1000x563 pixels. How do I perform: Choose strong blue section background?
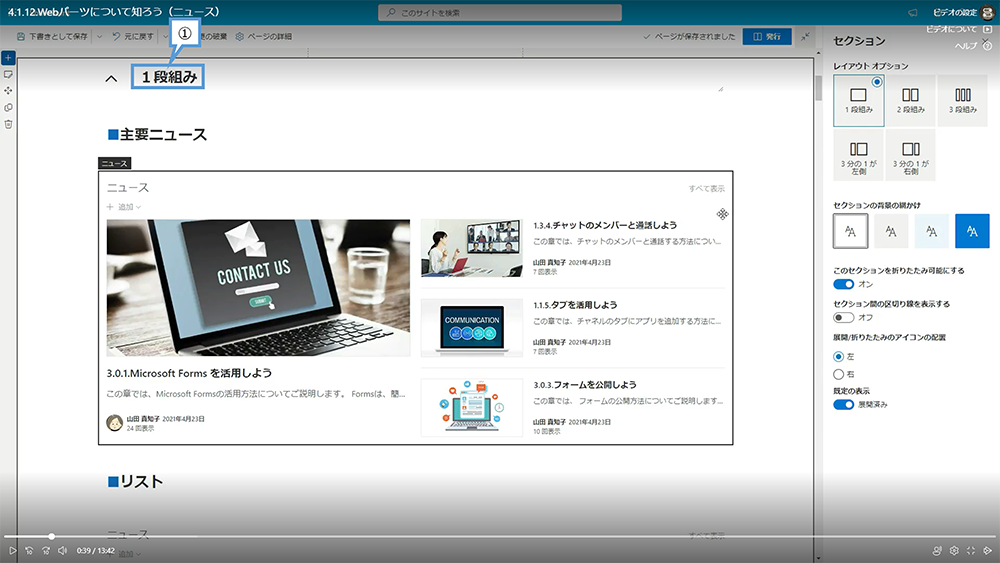tap(972, 231)
